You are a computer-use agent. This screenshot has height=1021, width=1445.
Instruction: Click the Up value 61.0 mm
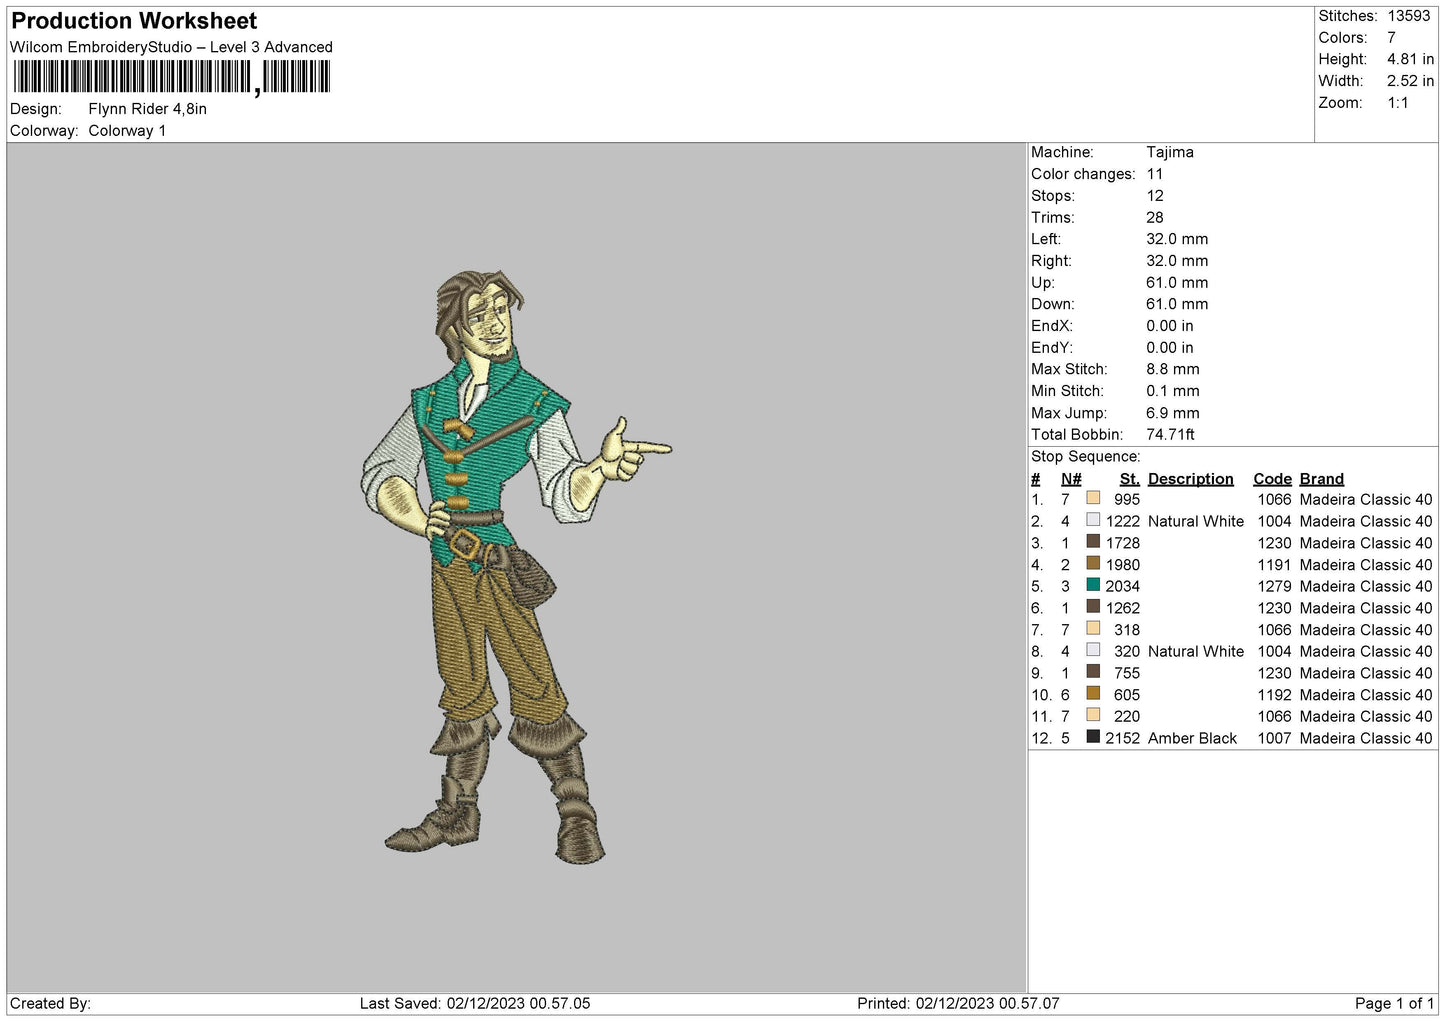(x=1177, y=282)
